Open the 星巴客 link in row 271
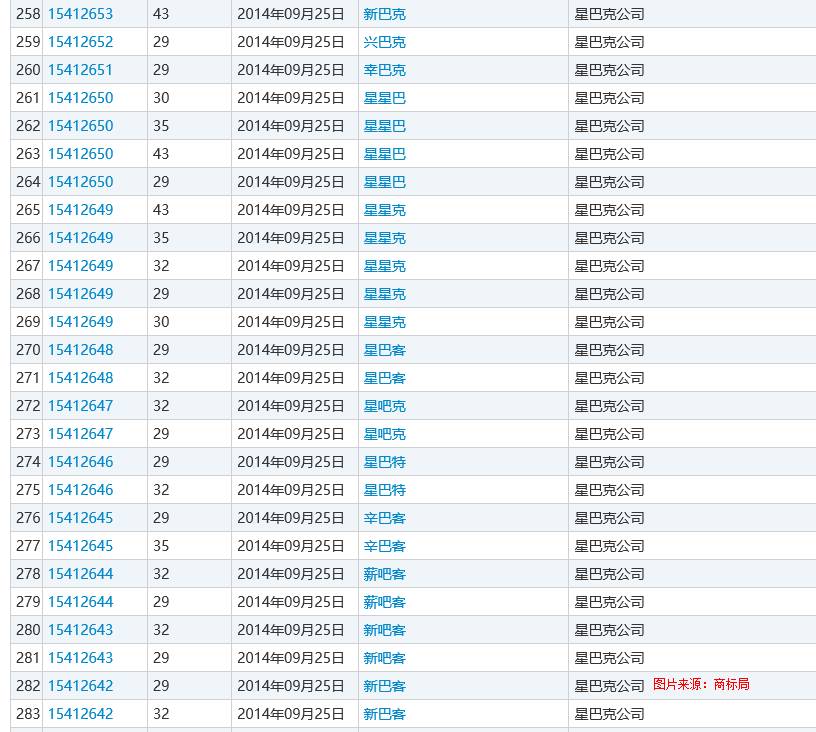 tap(385, 378)
